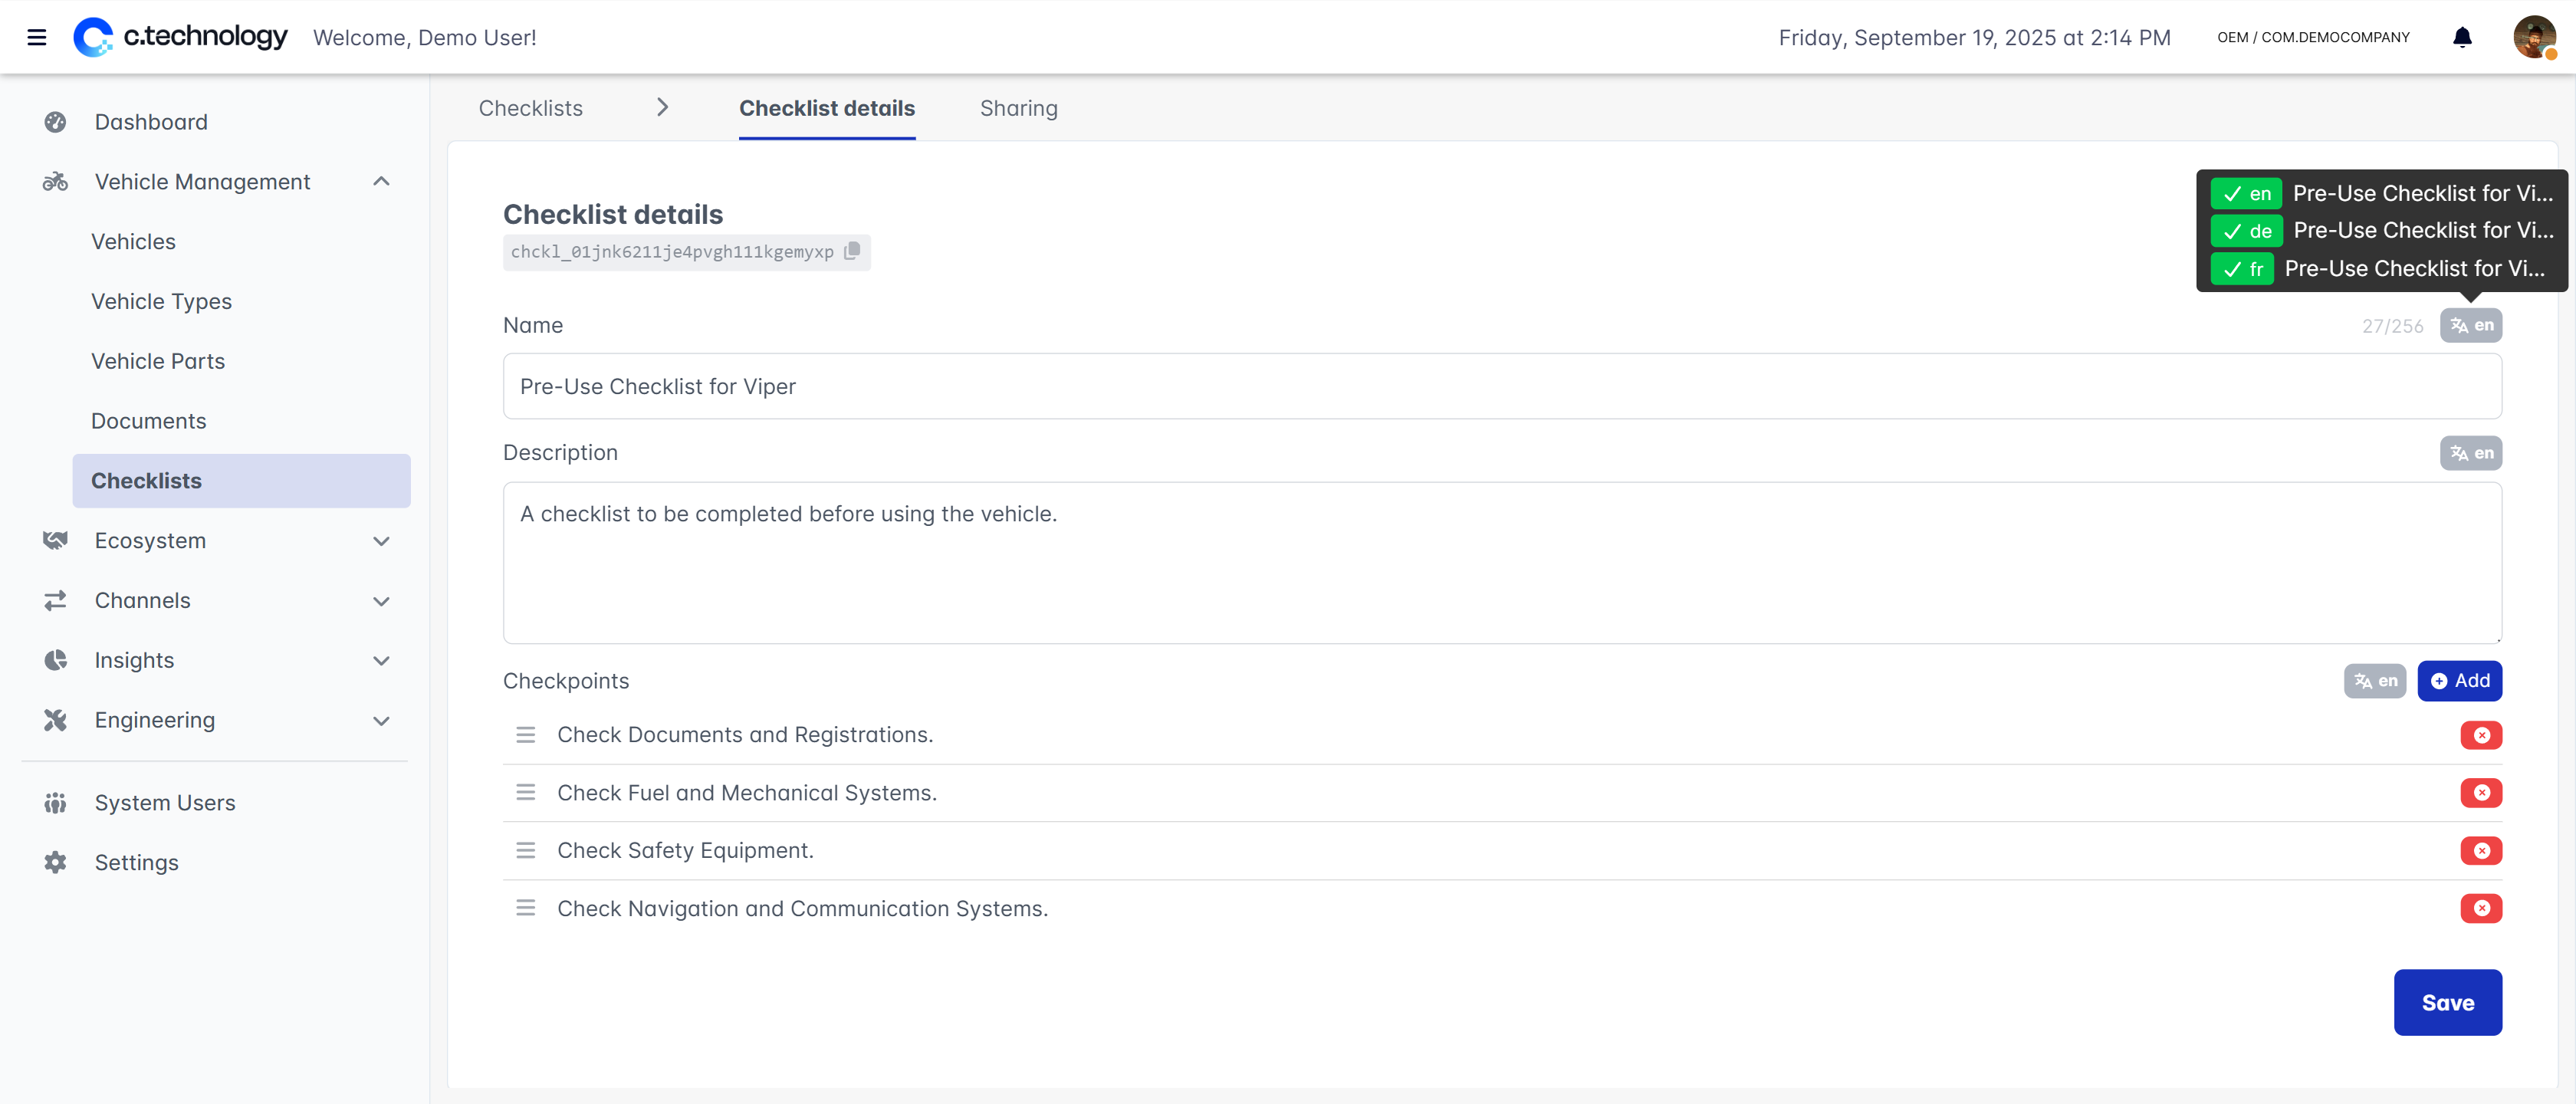Screen dimensions: 2576x1104
Task: Add a new checkpoint
Action: click(2459, 681)
